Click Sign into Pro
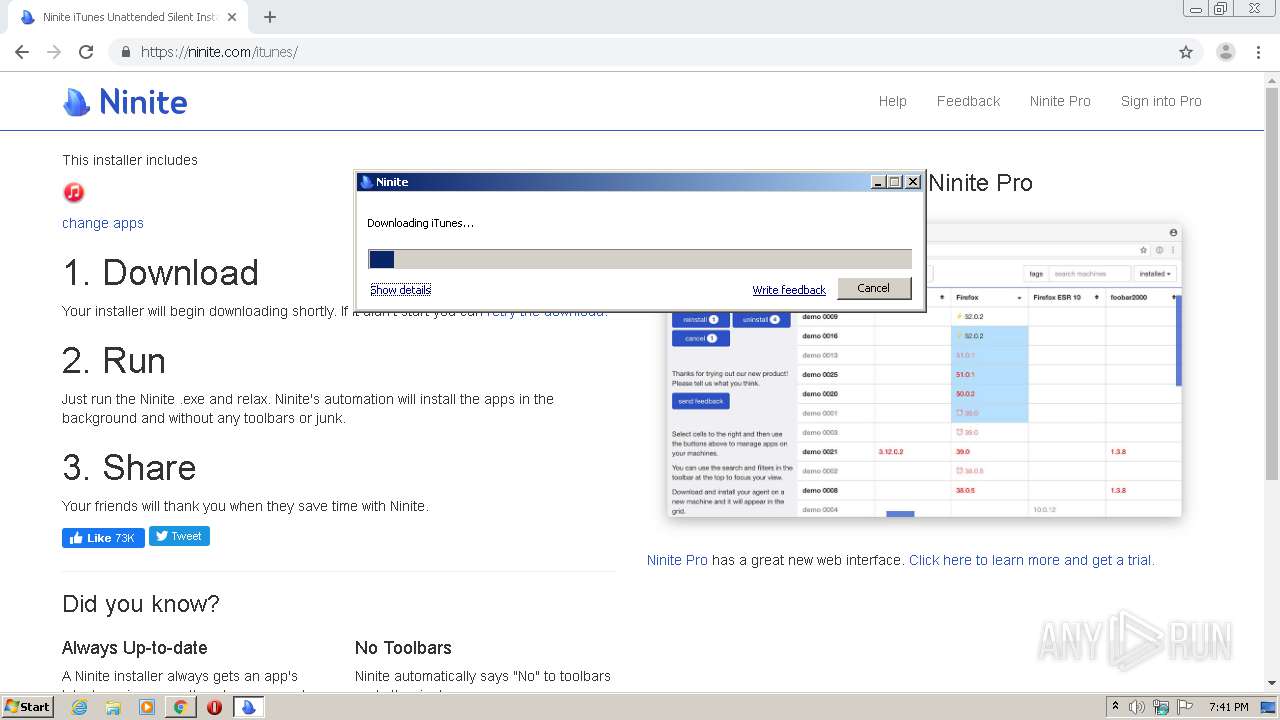This screenshot has height=720, width=1280. [x=1161, y=101]
